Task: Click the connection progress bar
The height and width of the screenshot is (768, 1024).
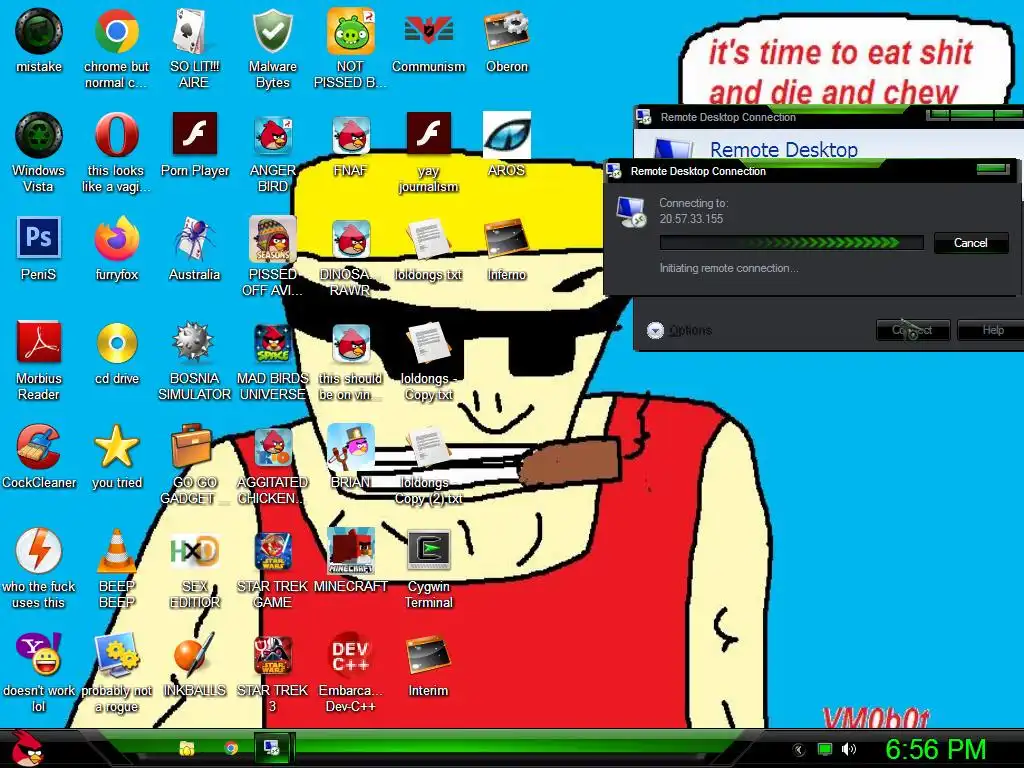Action: point(792,243)
